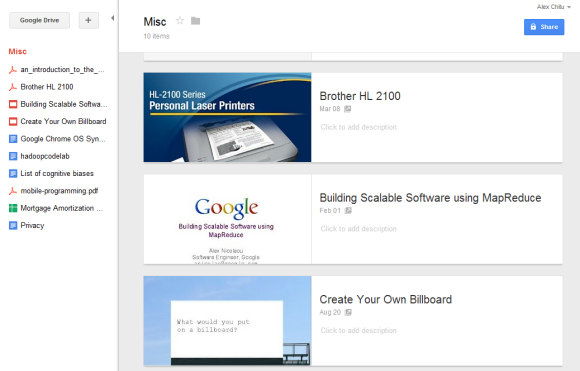Open Create Your Own Billboard title link
Image resolution: width=580 pixels, height=371 pixels.
pos(386,299)
